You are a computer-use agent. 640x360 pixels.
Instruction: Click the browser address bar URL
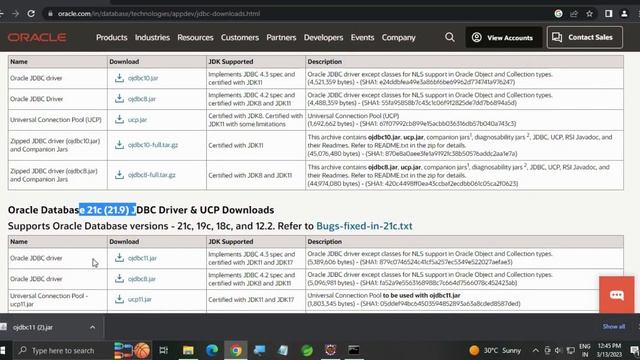159,13
